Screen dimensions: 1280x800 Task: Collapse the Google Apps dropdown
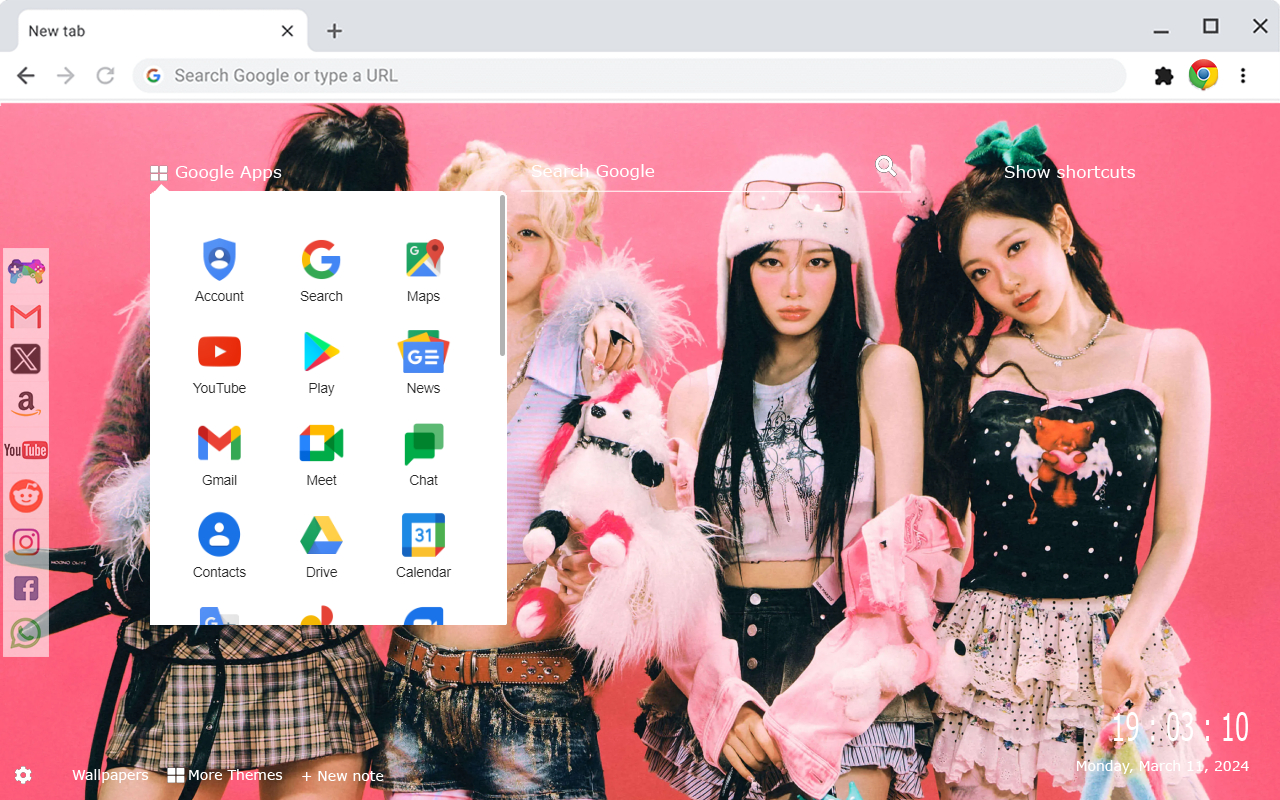tap(216, 172)
